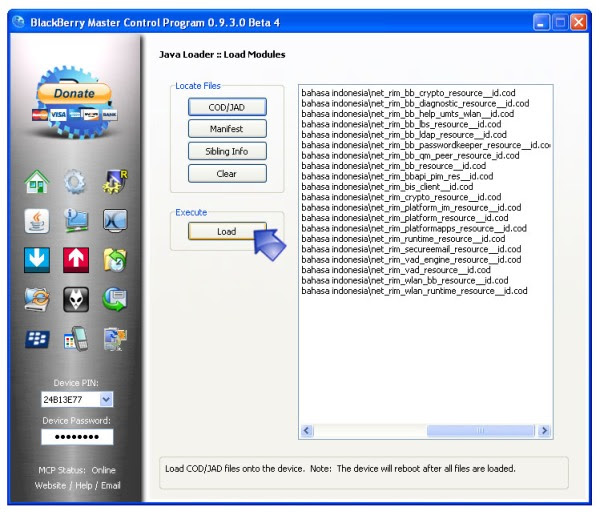Open the gear settings icon
600x515 pixels.
[75, 182]
